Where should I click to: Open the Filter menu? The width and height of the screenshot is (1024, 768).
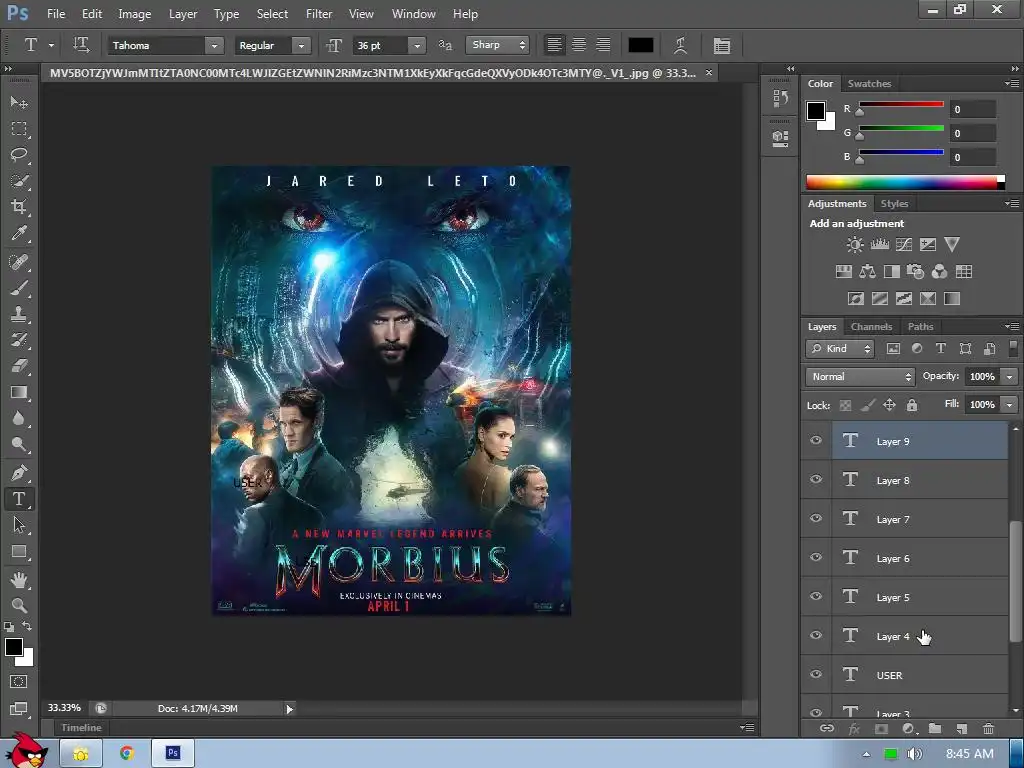319,14
